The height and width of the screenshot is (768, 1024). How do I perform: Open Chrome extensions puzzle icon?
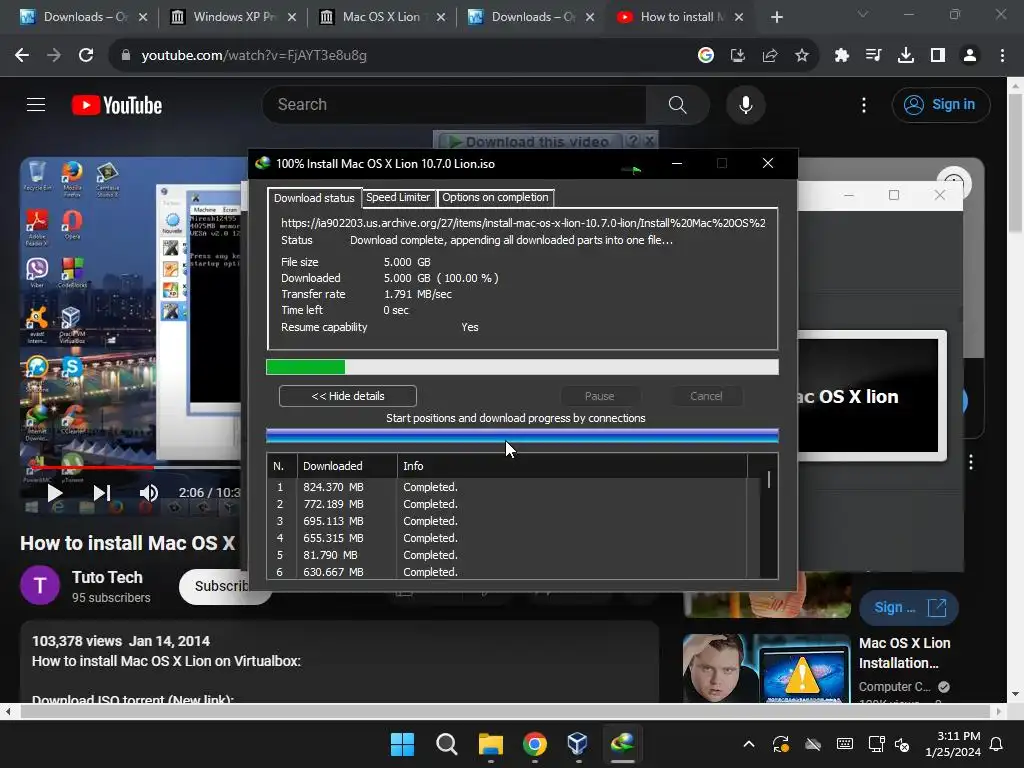842,56
